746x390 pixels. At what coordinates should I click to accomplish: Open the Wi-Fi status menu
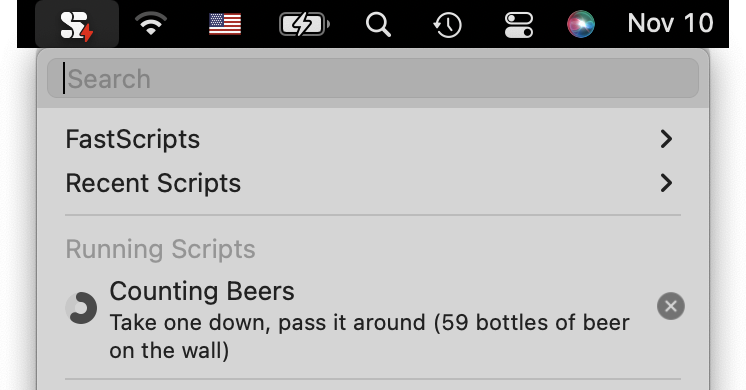pos(151,24)
